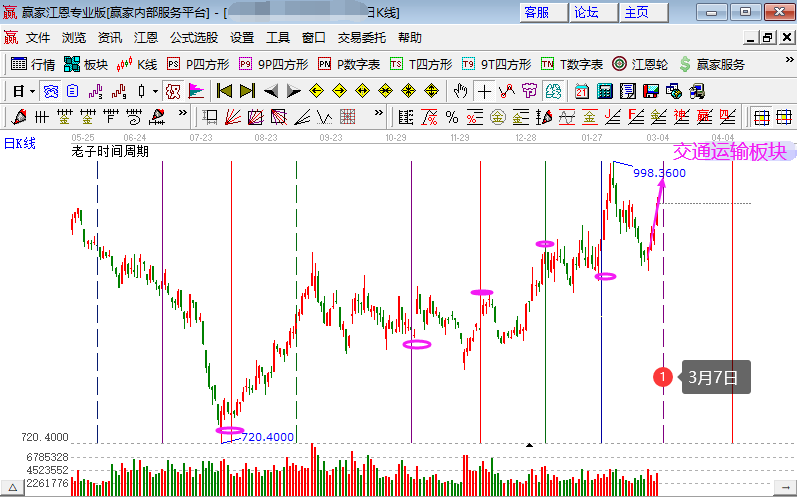Click the F time ruler icon
Viewport: 797px width, 497px height.
tap(111, 117)
